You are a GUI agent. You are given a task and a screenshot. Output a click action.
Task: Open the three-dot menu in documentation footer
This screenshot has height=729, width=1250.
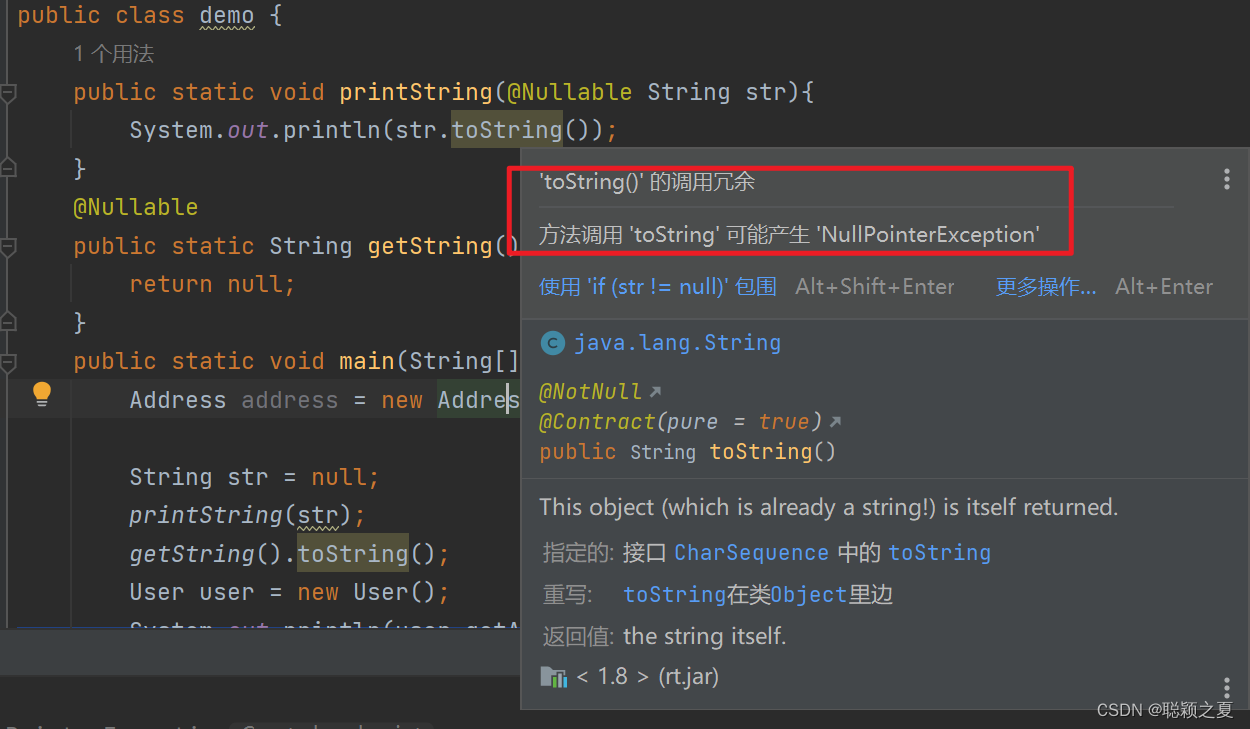tap(1226, 688)
